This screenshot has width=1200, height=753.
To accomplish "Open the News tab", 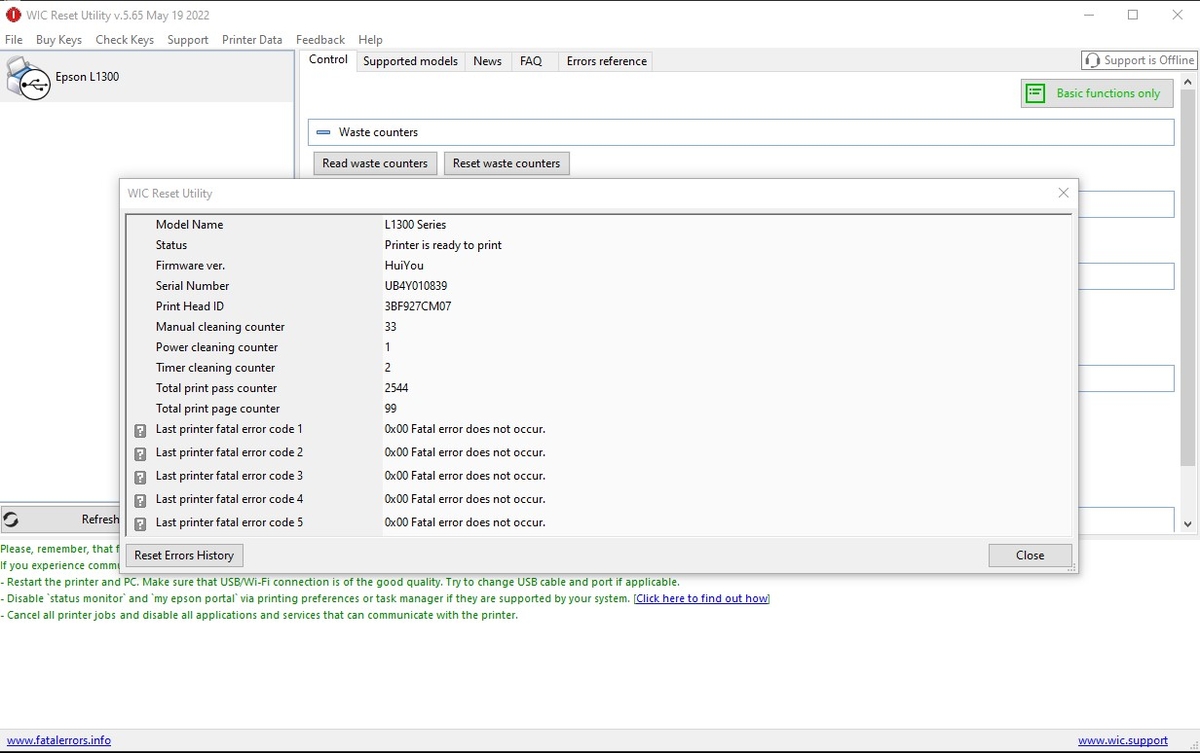I will pos(488,61).
